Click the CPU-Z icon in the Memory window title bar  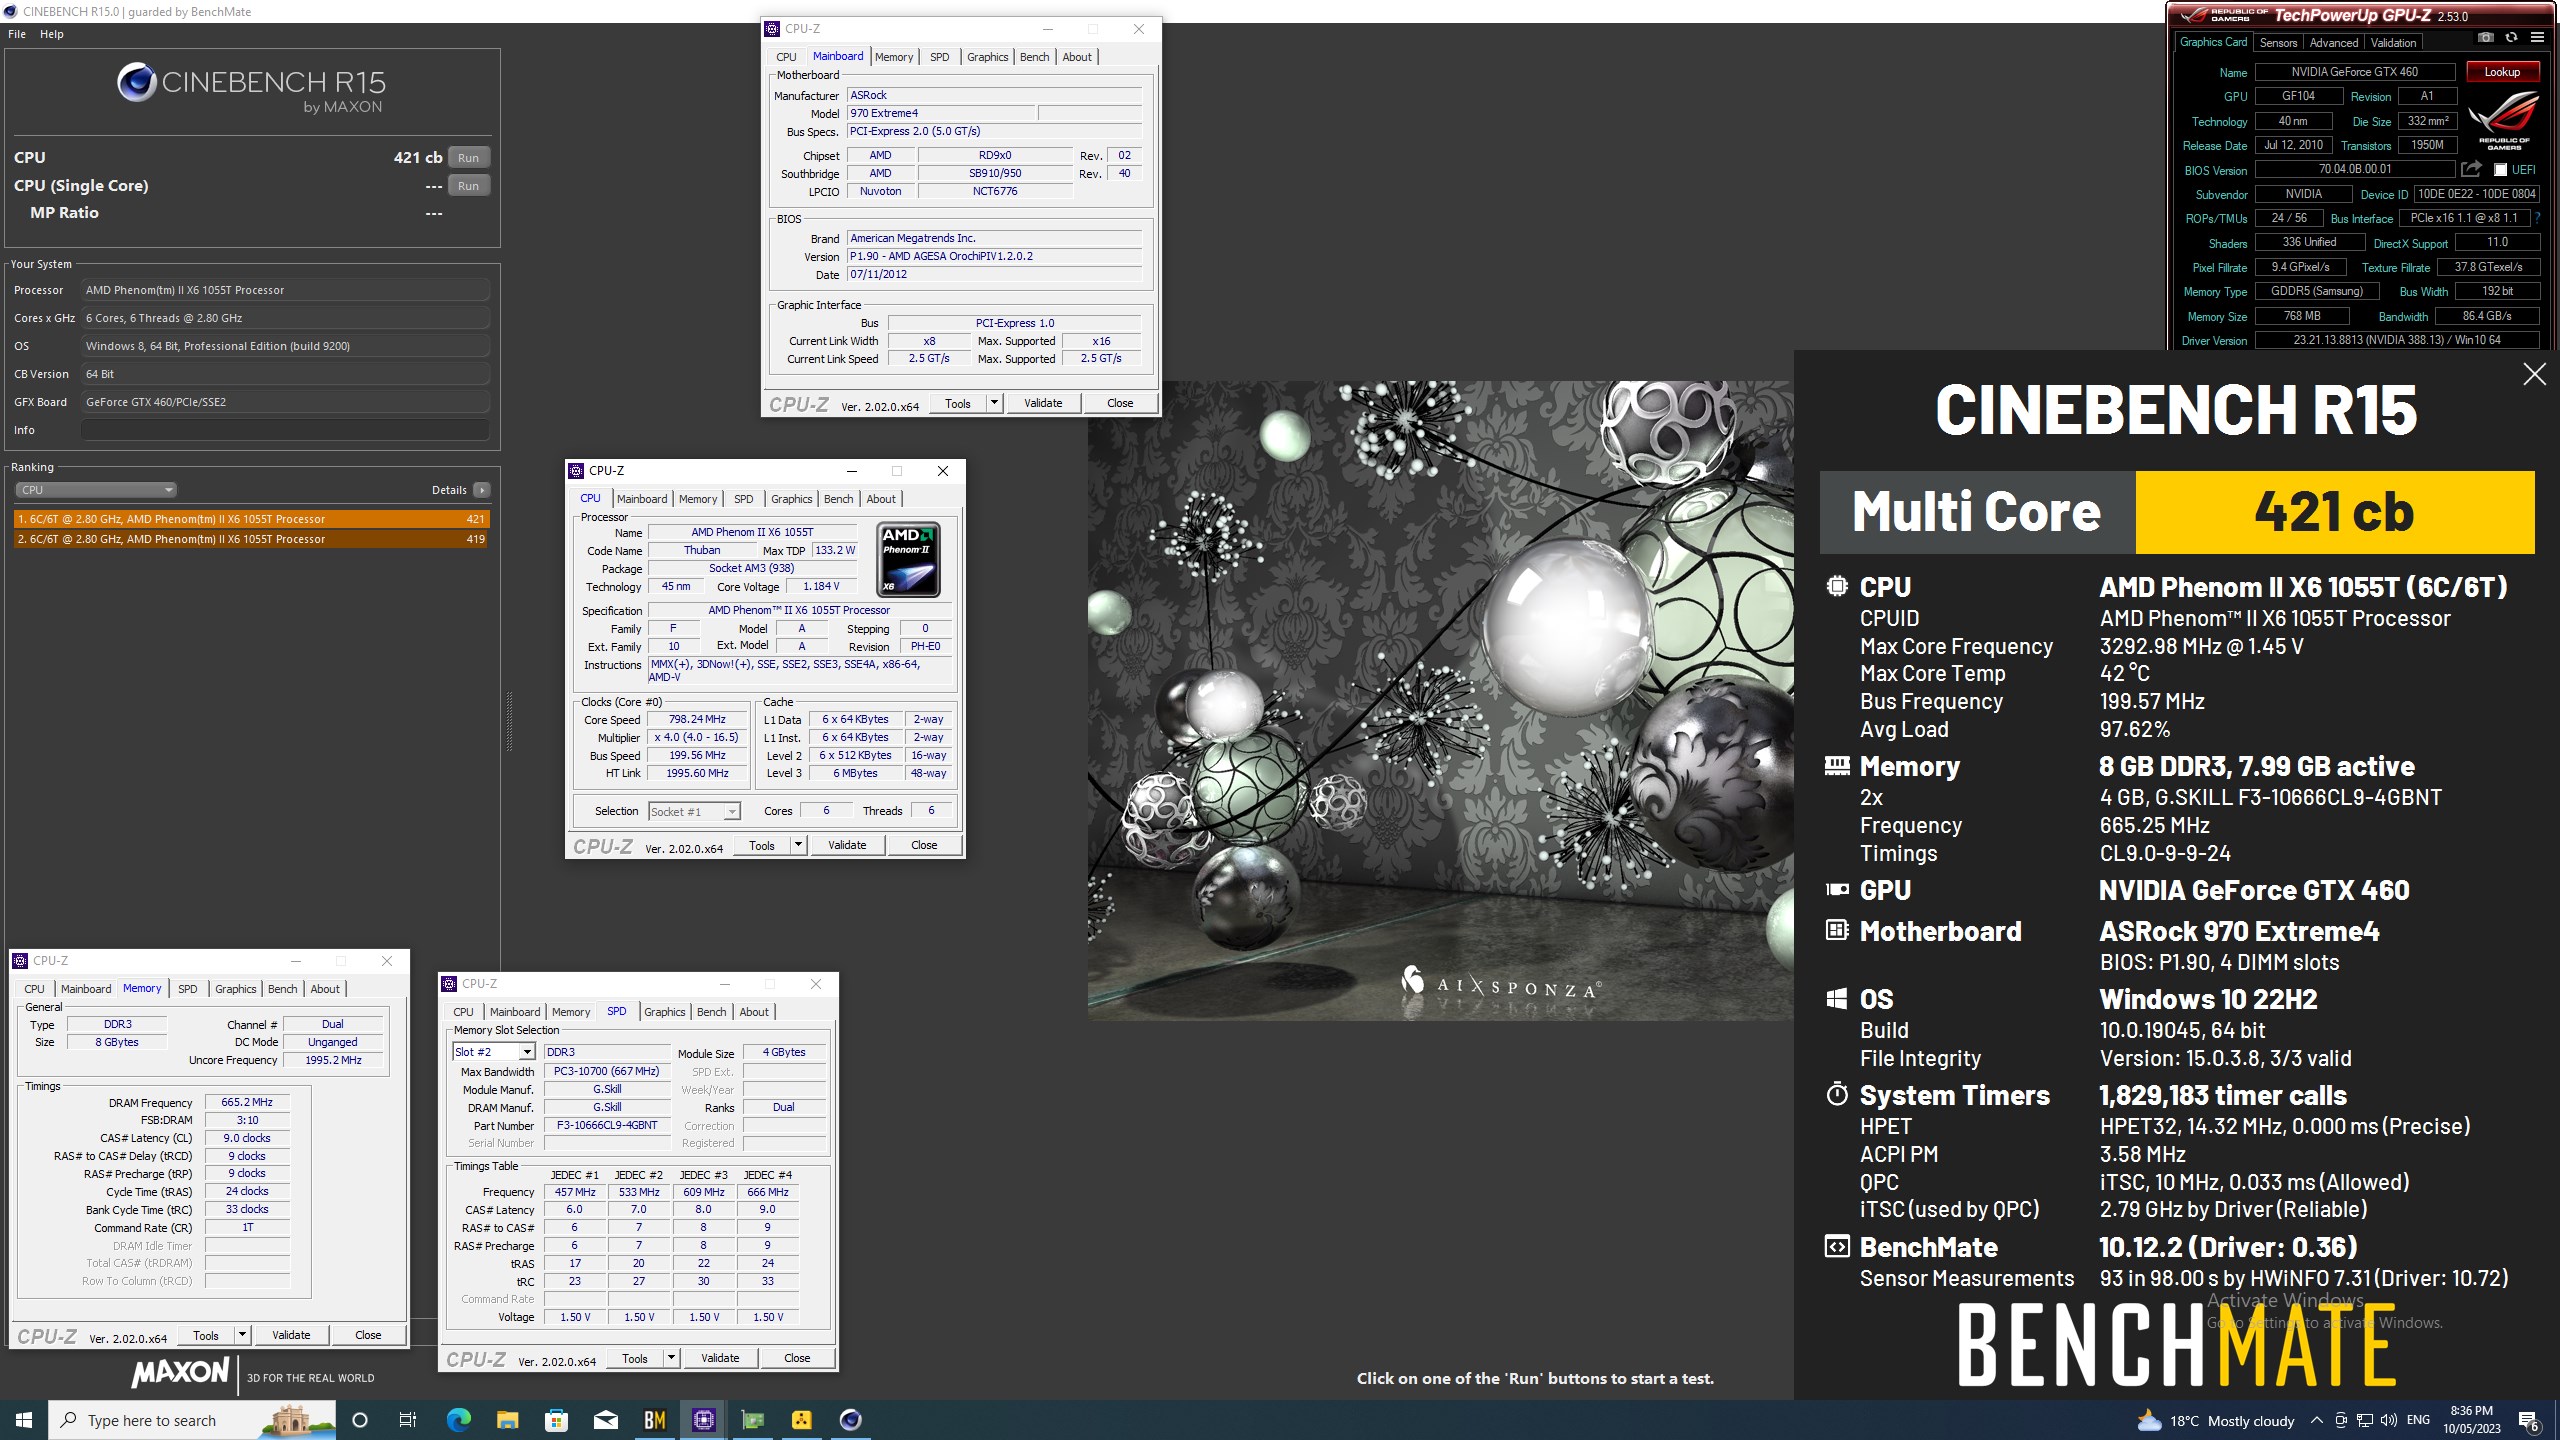20,961
